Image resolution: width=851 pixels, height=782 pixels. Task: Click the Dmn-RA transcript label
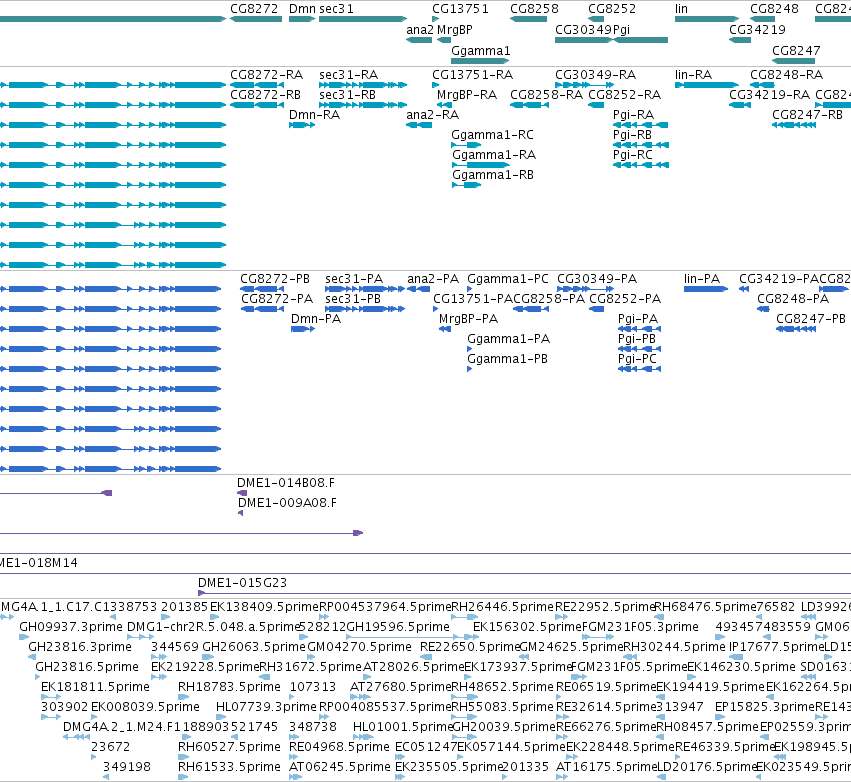[314, 115]
